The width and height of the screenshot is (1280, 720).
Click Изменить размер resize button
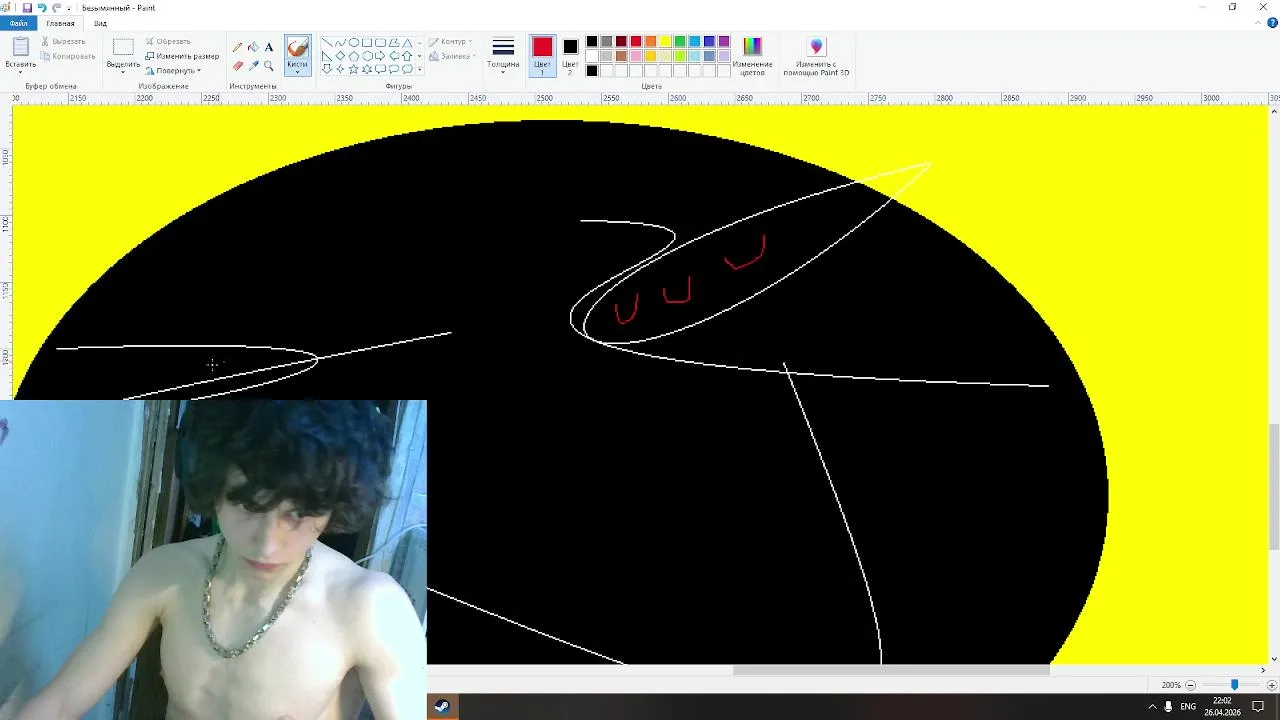coord(182,56)
